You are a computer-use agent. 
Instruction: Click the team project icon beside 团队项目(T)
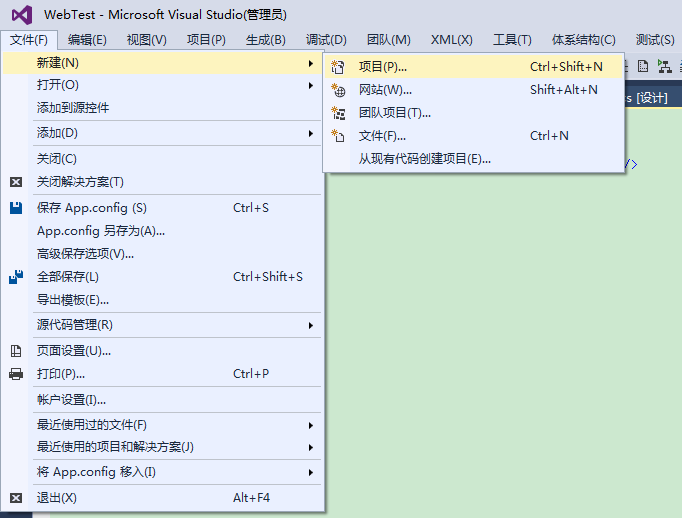[338, 113]
